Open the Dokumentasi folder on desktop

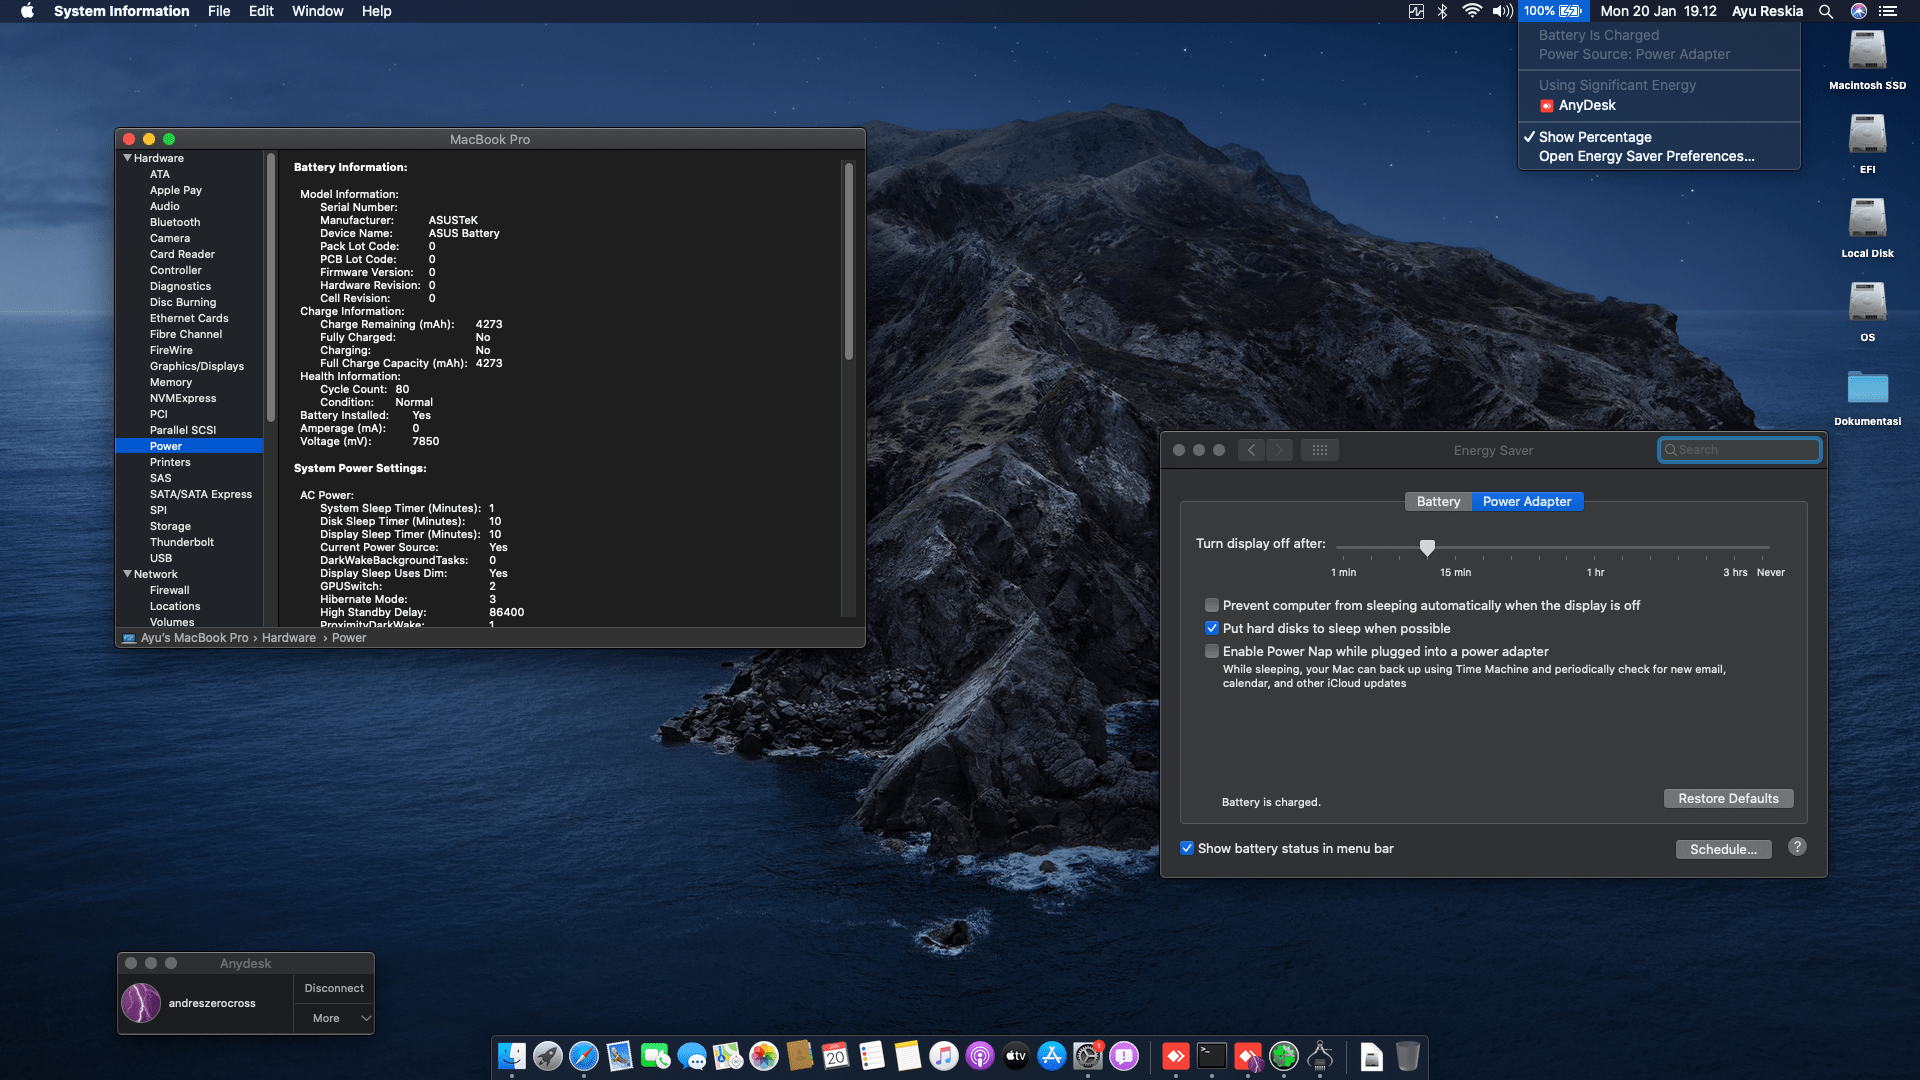point(1867,388)
